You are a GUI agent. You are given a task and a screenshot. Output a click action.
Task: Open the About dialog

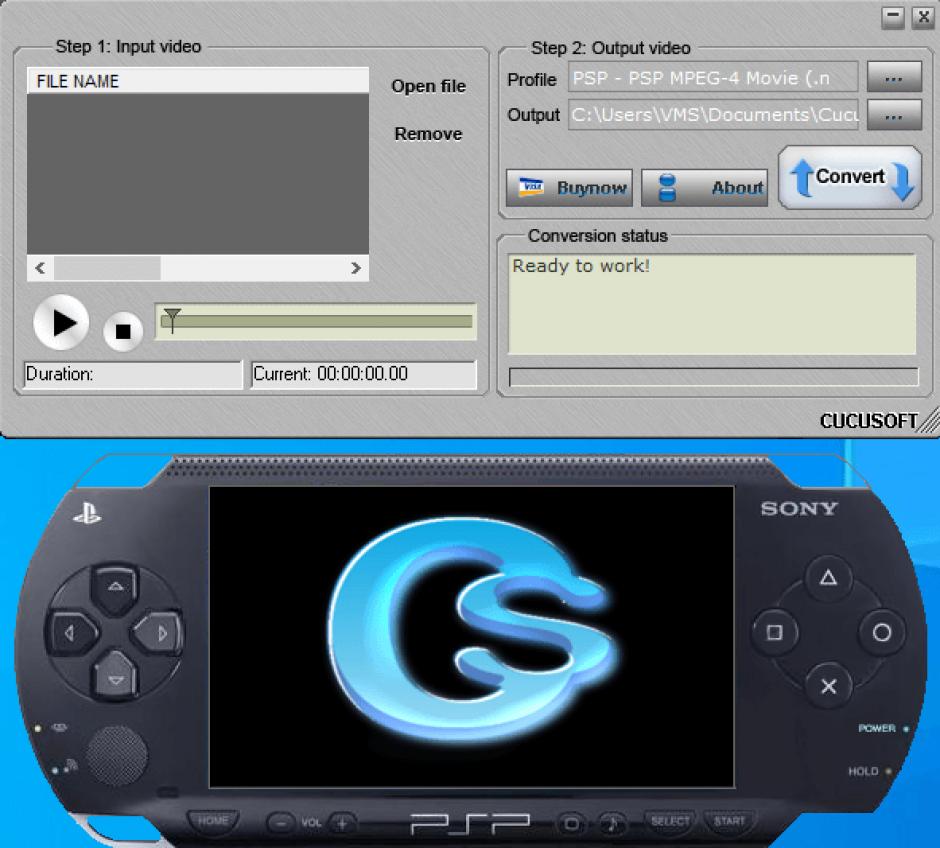click(704, 188)
